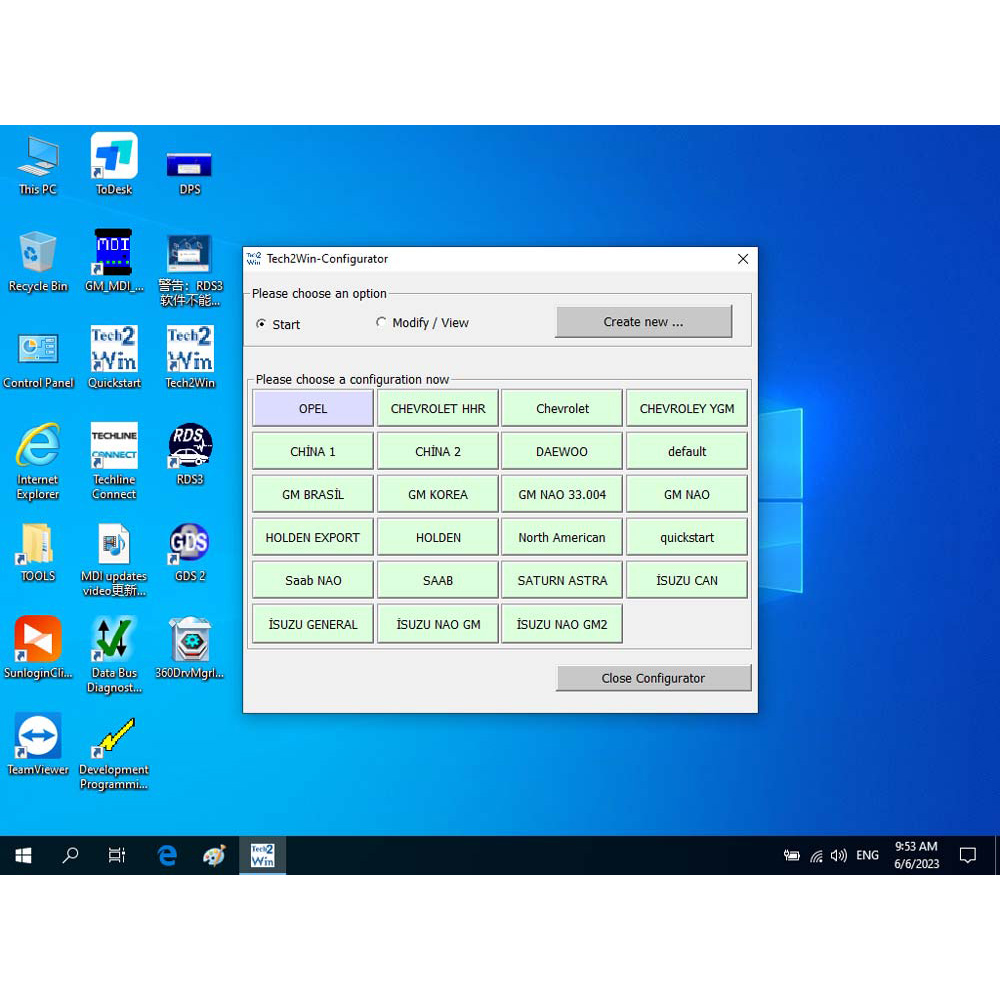Choose the İSUZU GENERAL configuration
This screenshot has height=1000, width=1000.
tap(312, 624)
